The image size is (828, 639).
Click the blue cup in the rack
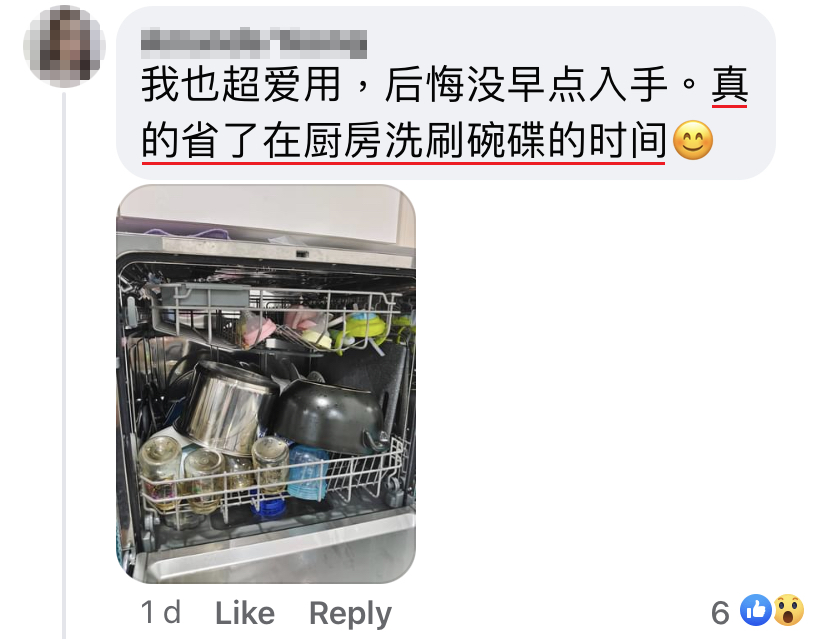pyautogui.click(x=309, y=473)
